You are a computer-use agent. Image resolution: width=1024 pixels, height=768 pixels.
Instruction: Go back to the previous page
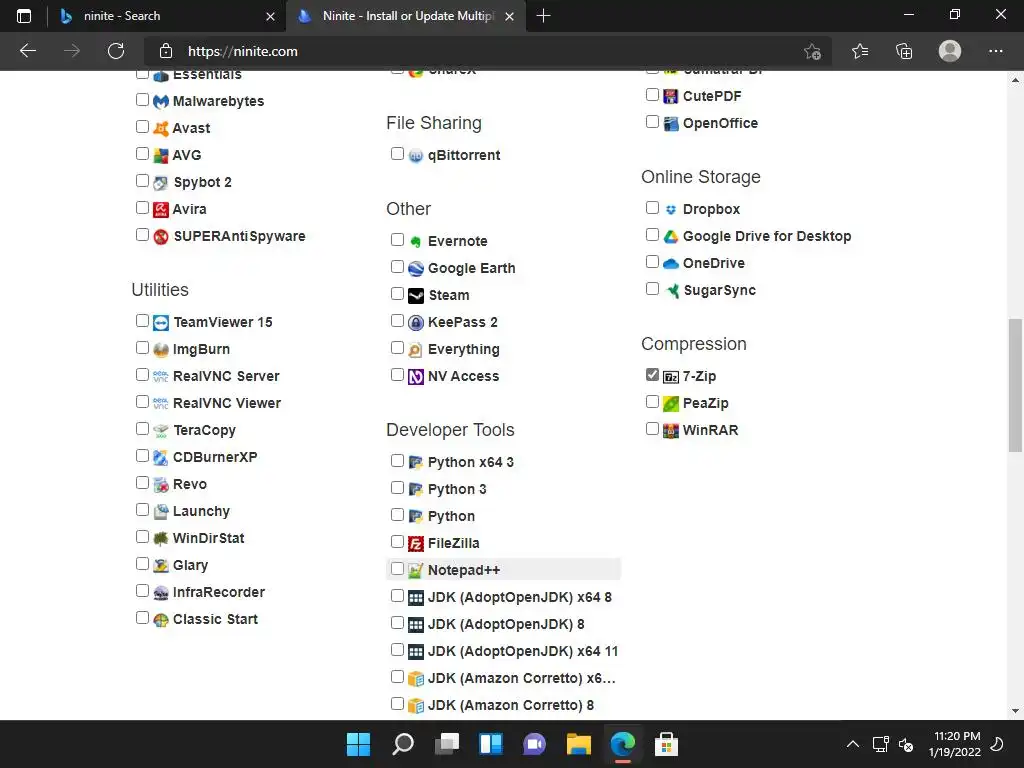27,51
